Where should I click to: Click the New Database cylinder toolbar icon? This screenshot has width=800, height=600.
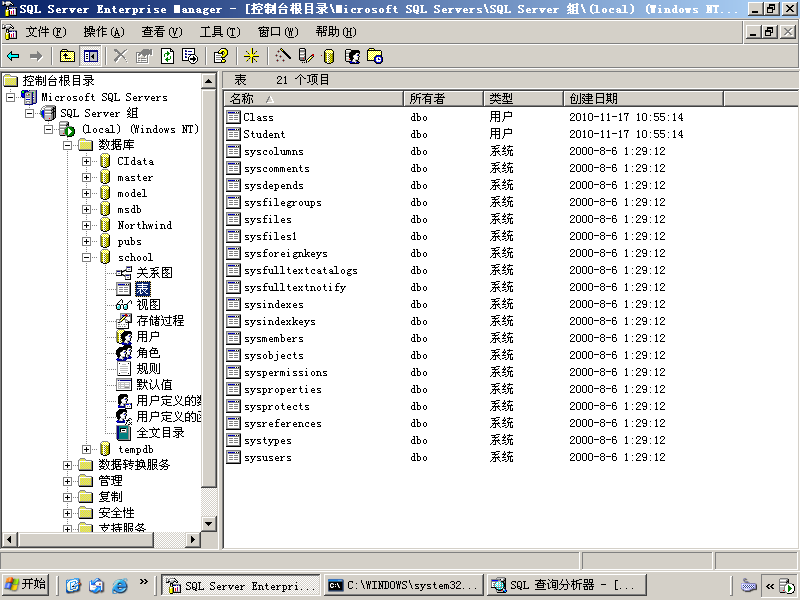coord(329,56)
